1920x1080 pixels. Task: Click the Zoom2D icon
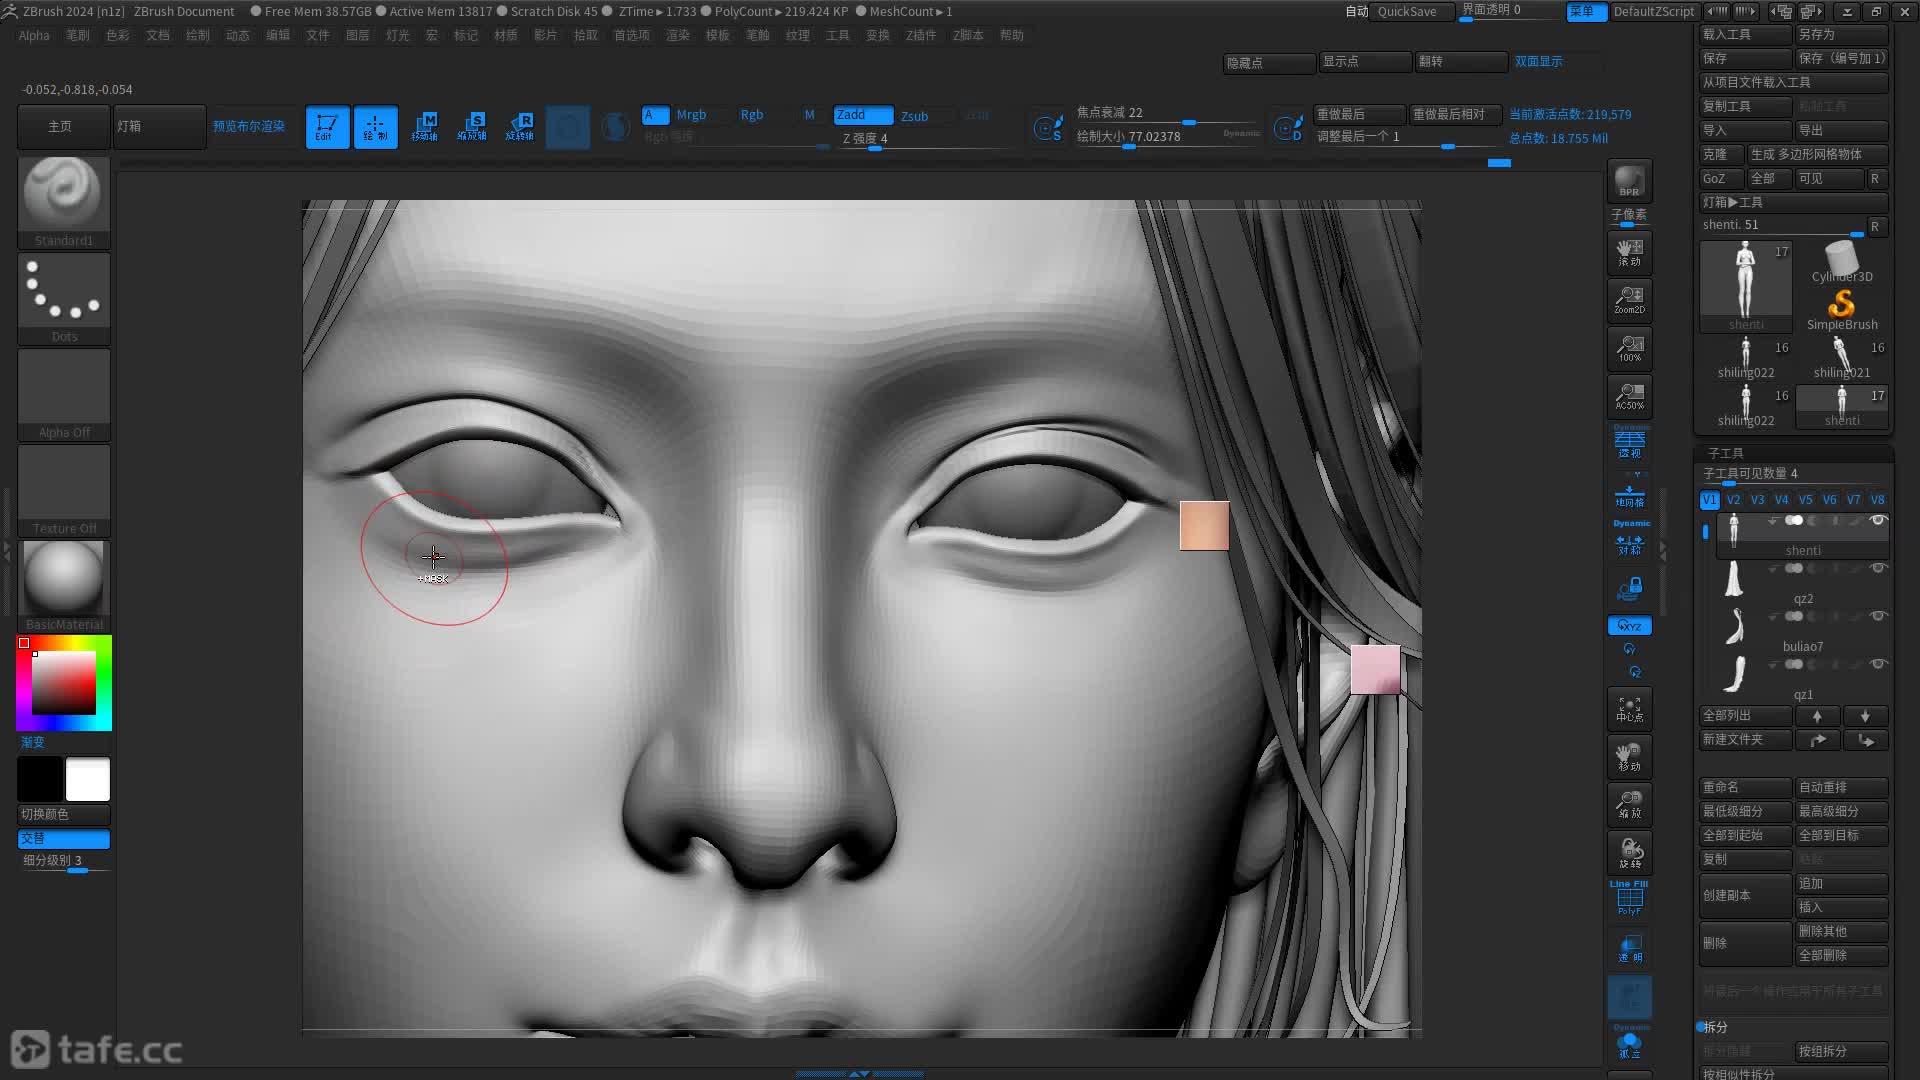pyautogui.click(x=1629, y=300)
